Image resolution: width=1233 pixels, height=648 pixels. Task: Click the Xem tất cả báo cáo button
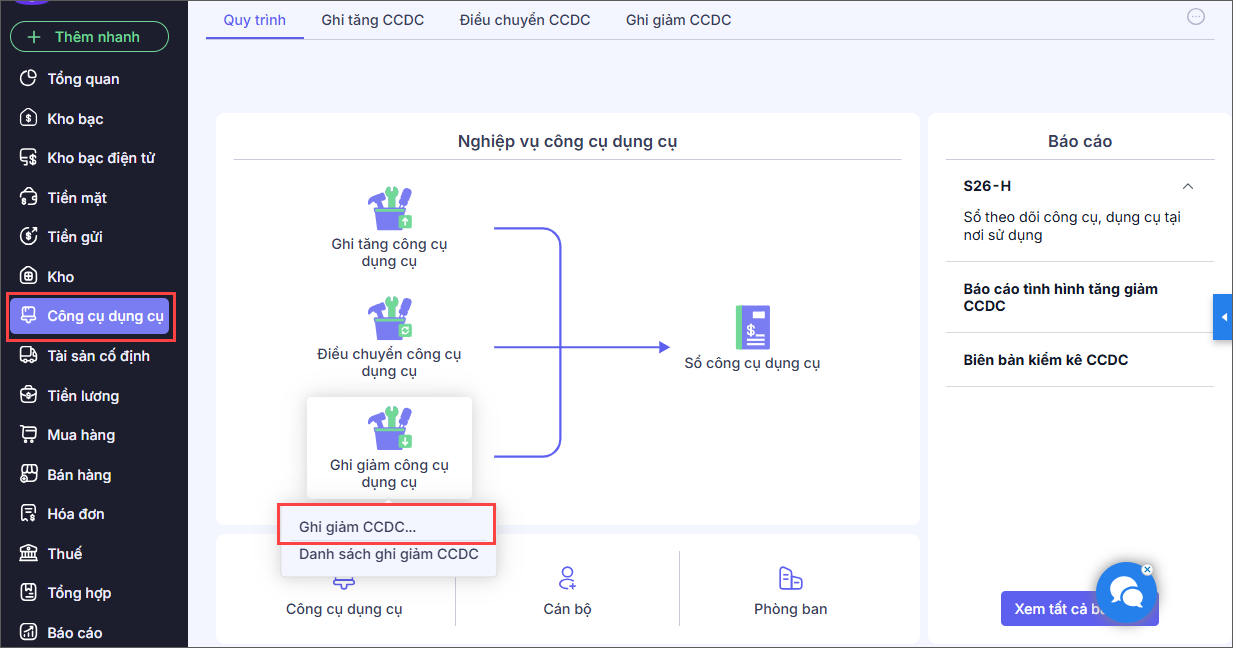tap(1058, 609)
